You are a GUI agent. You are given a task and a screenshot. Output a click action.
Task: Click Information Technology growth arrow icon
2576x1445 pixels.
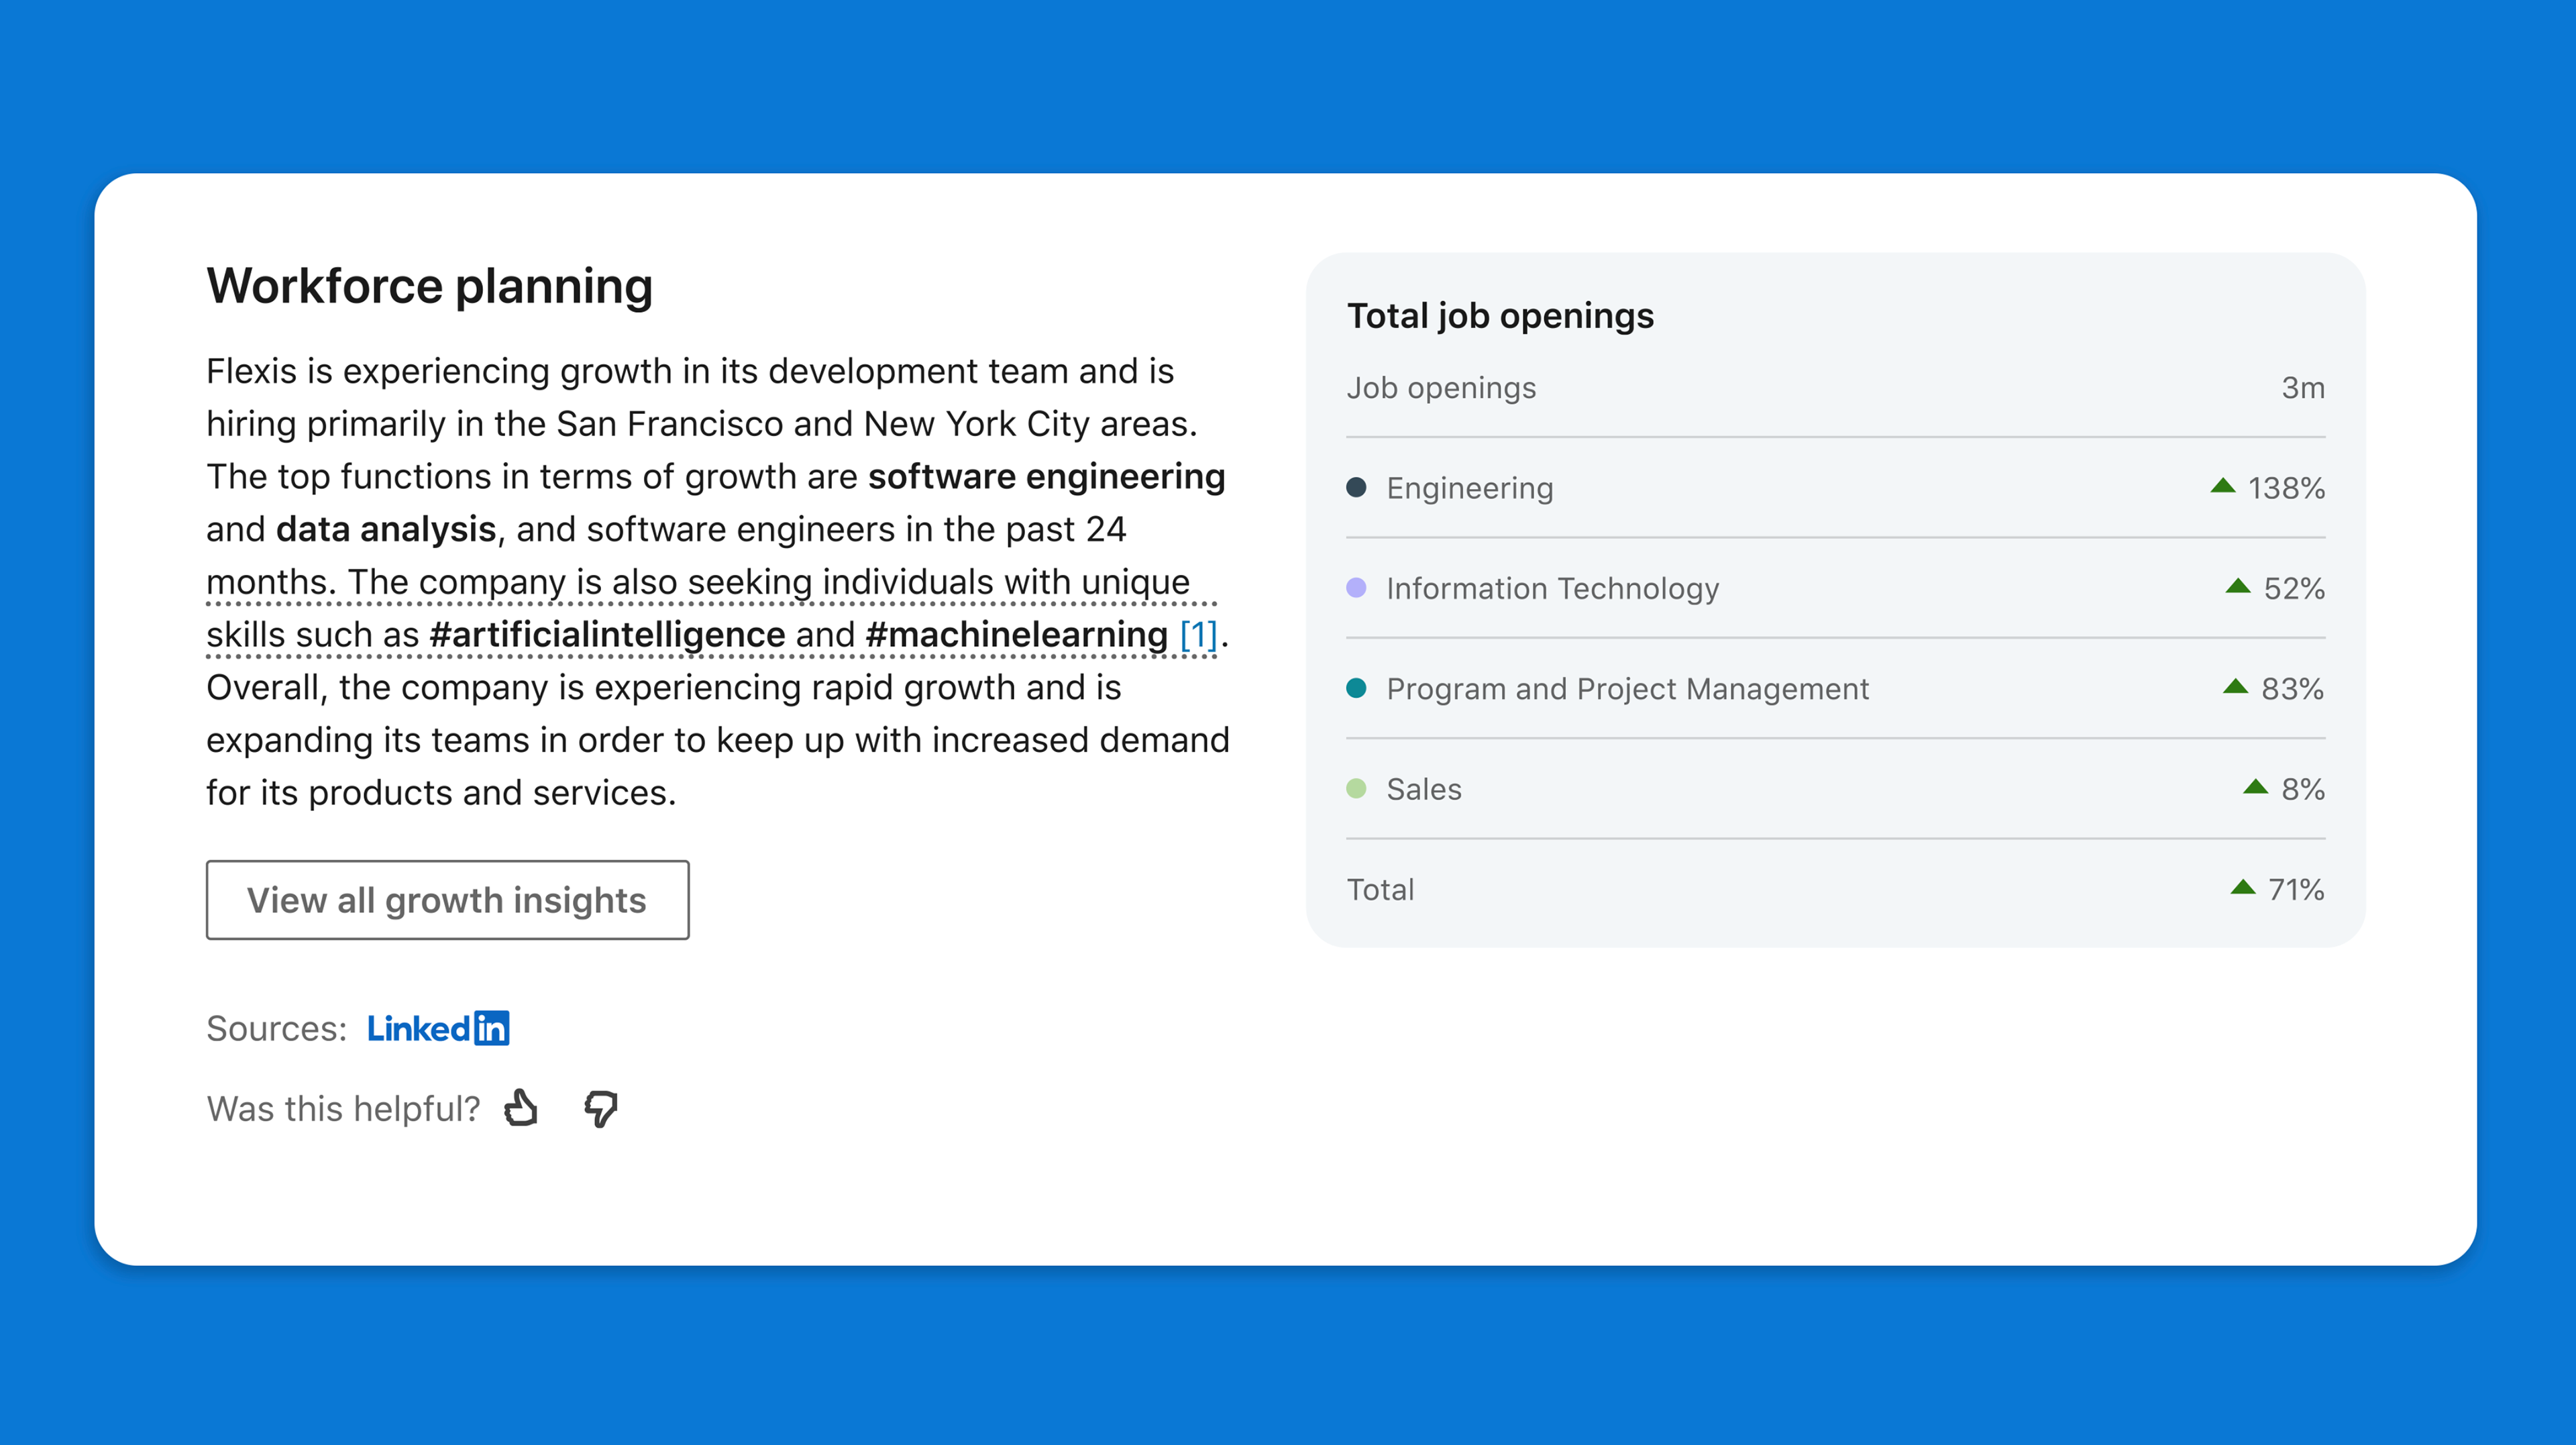pos(2237,587)
